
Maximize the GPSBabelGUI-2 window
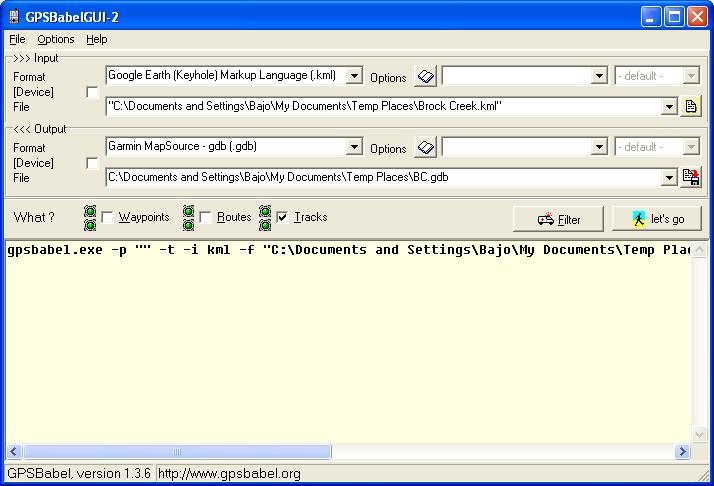674,17
